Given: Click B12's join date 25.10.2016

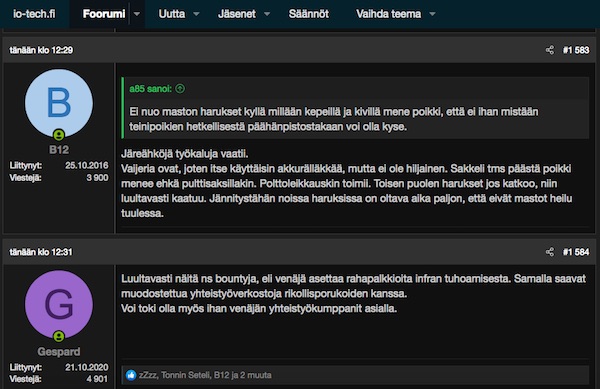Looking at the screenshot, I should pos(86,165).
